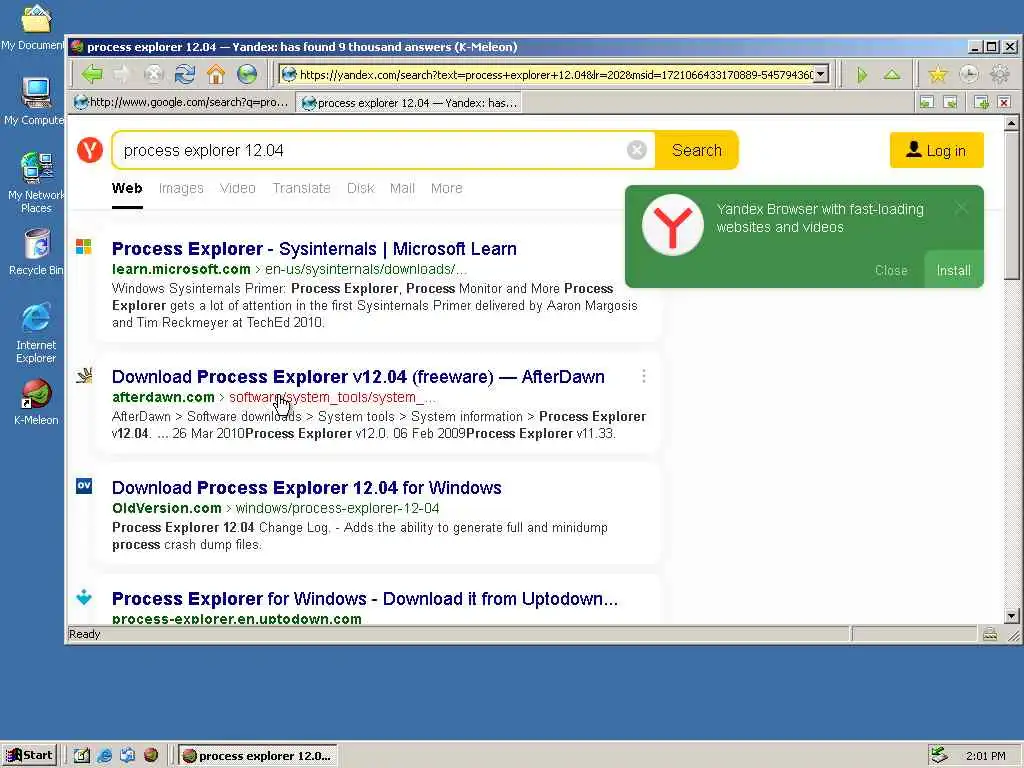
Task: Go back with the green arrow button
Action: click(92, 74)
